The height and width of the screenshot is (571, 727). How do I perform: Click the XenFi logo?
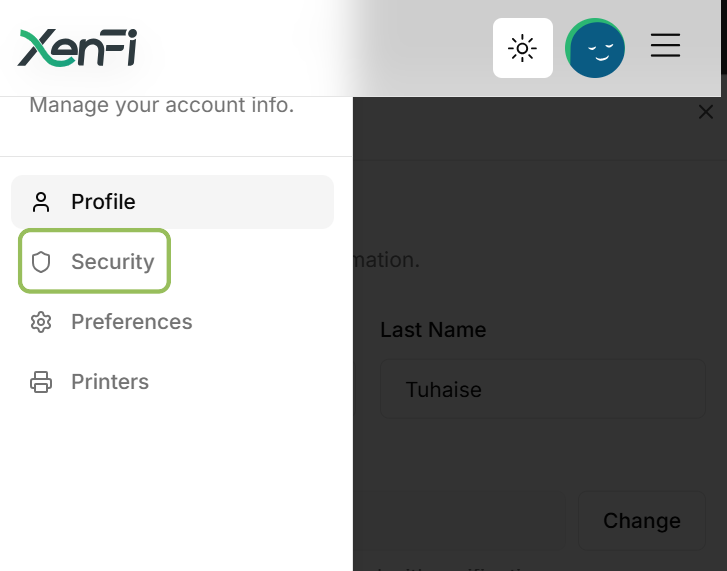click(77, 48)
